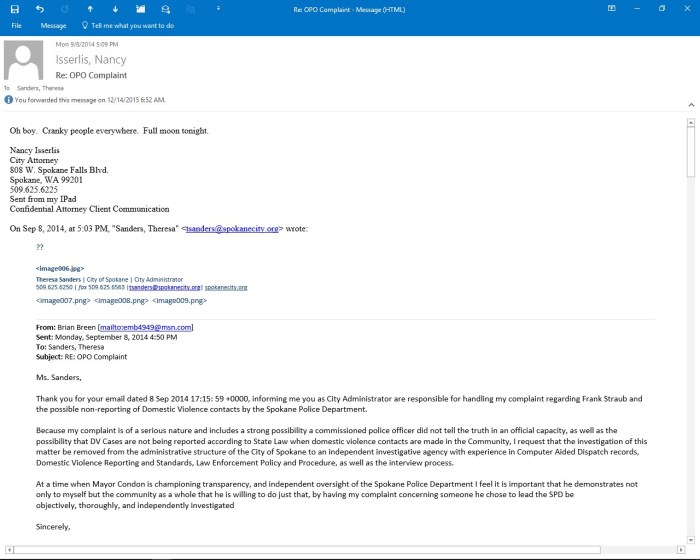
Task: Switch to the Message tab
Action: [x=53, y=25]
